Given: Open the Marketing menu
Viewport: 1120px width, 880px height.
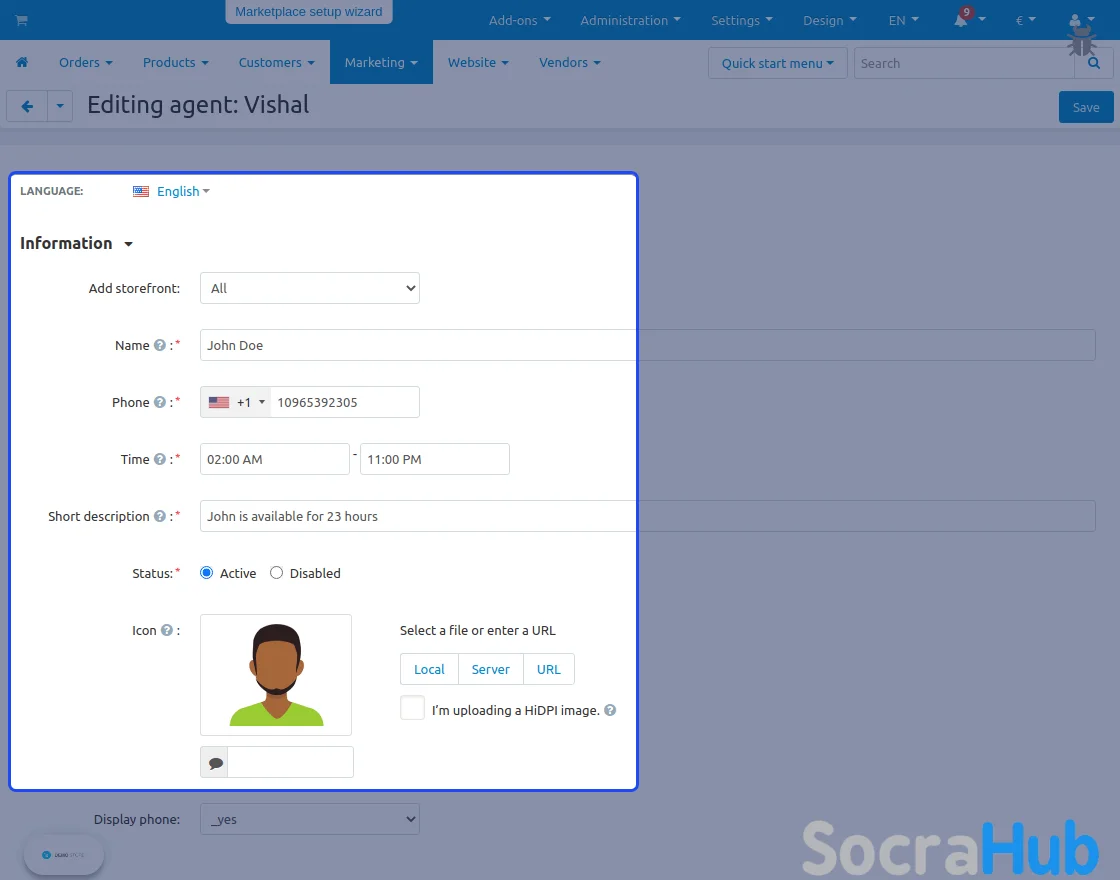Looking at the screenshot, I should (x=381, y=62).
